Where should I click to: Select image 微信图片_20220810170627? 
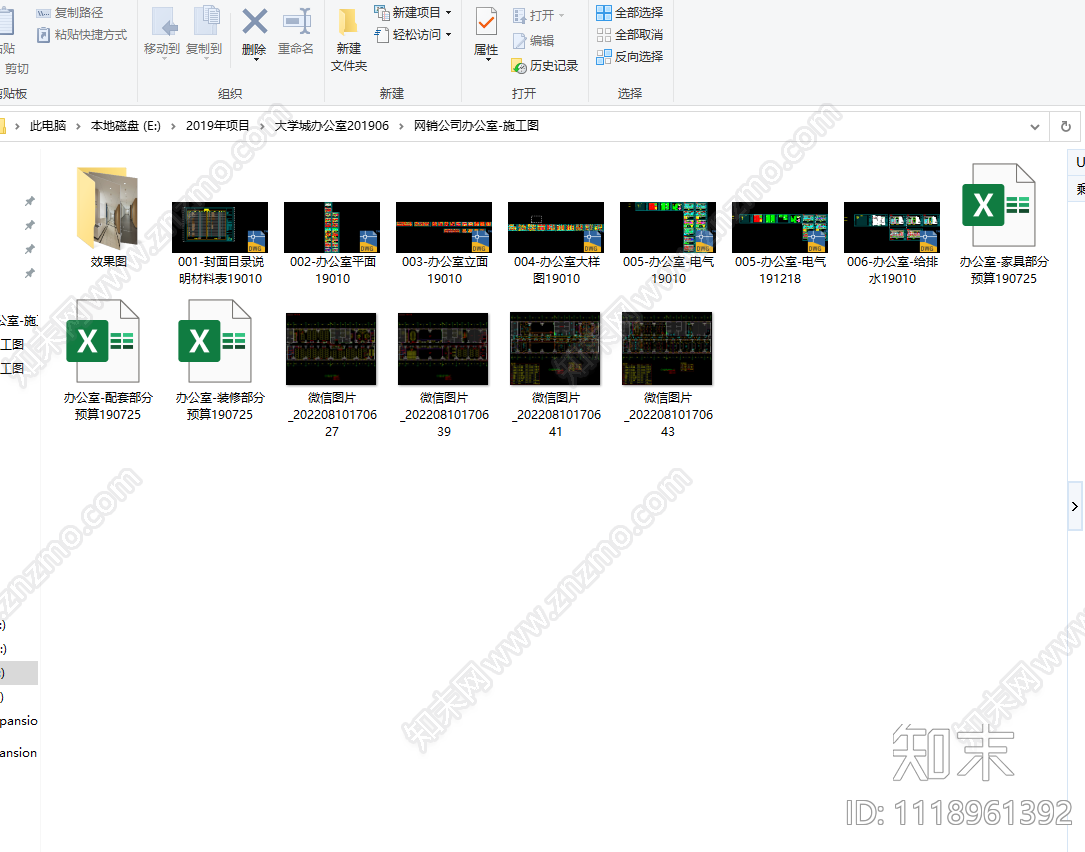click(x=332, y=374)
